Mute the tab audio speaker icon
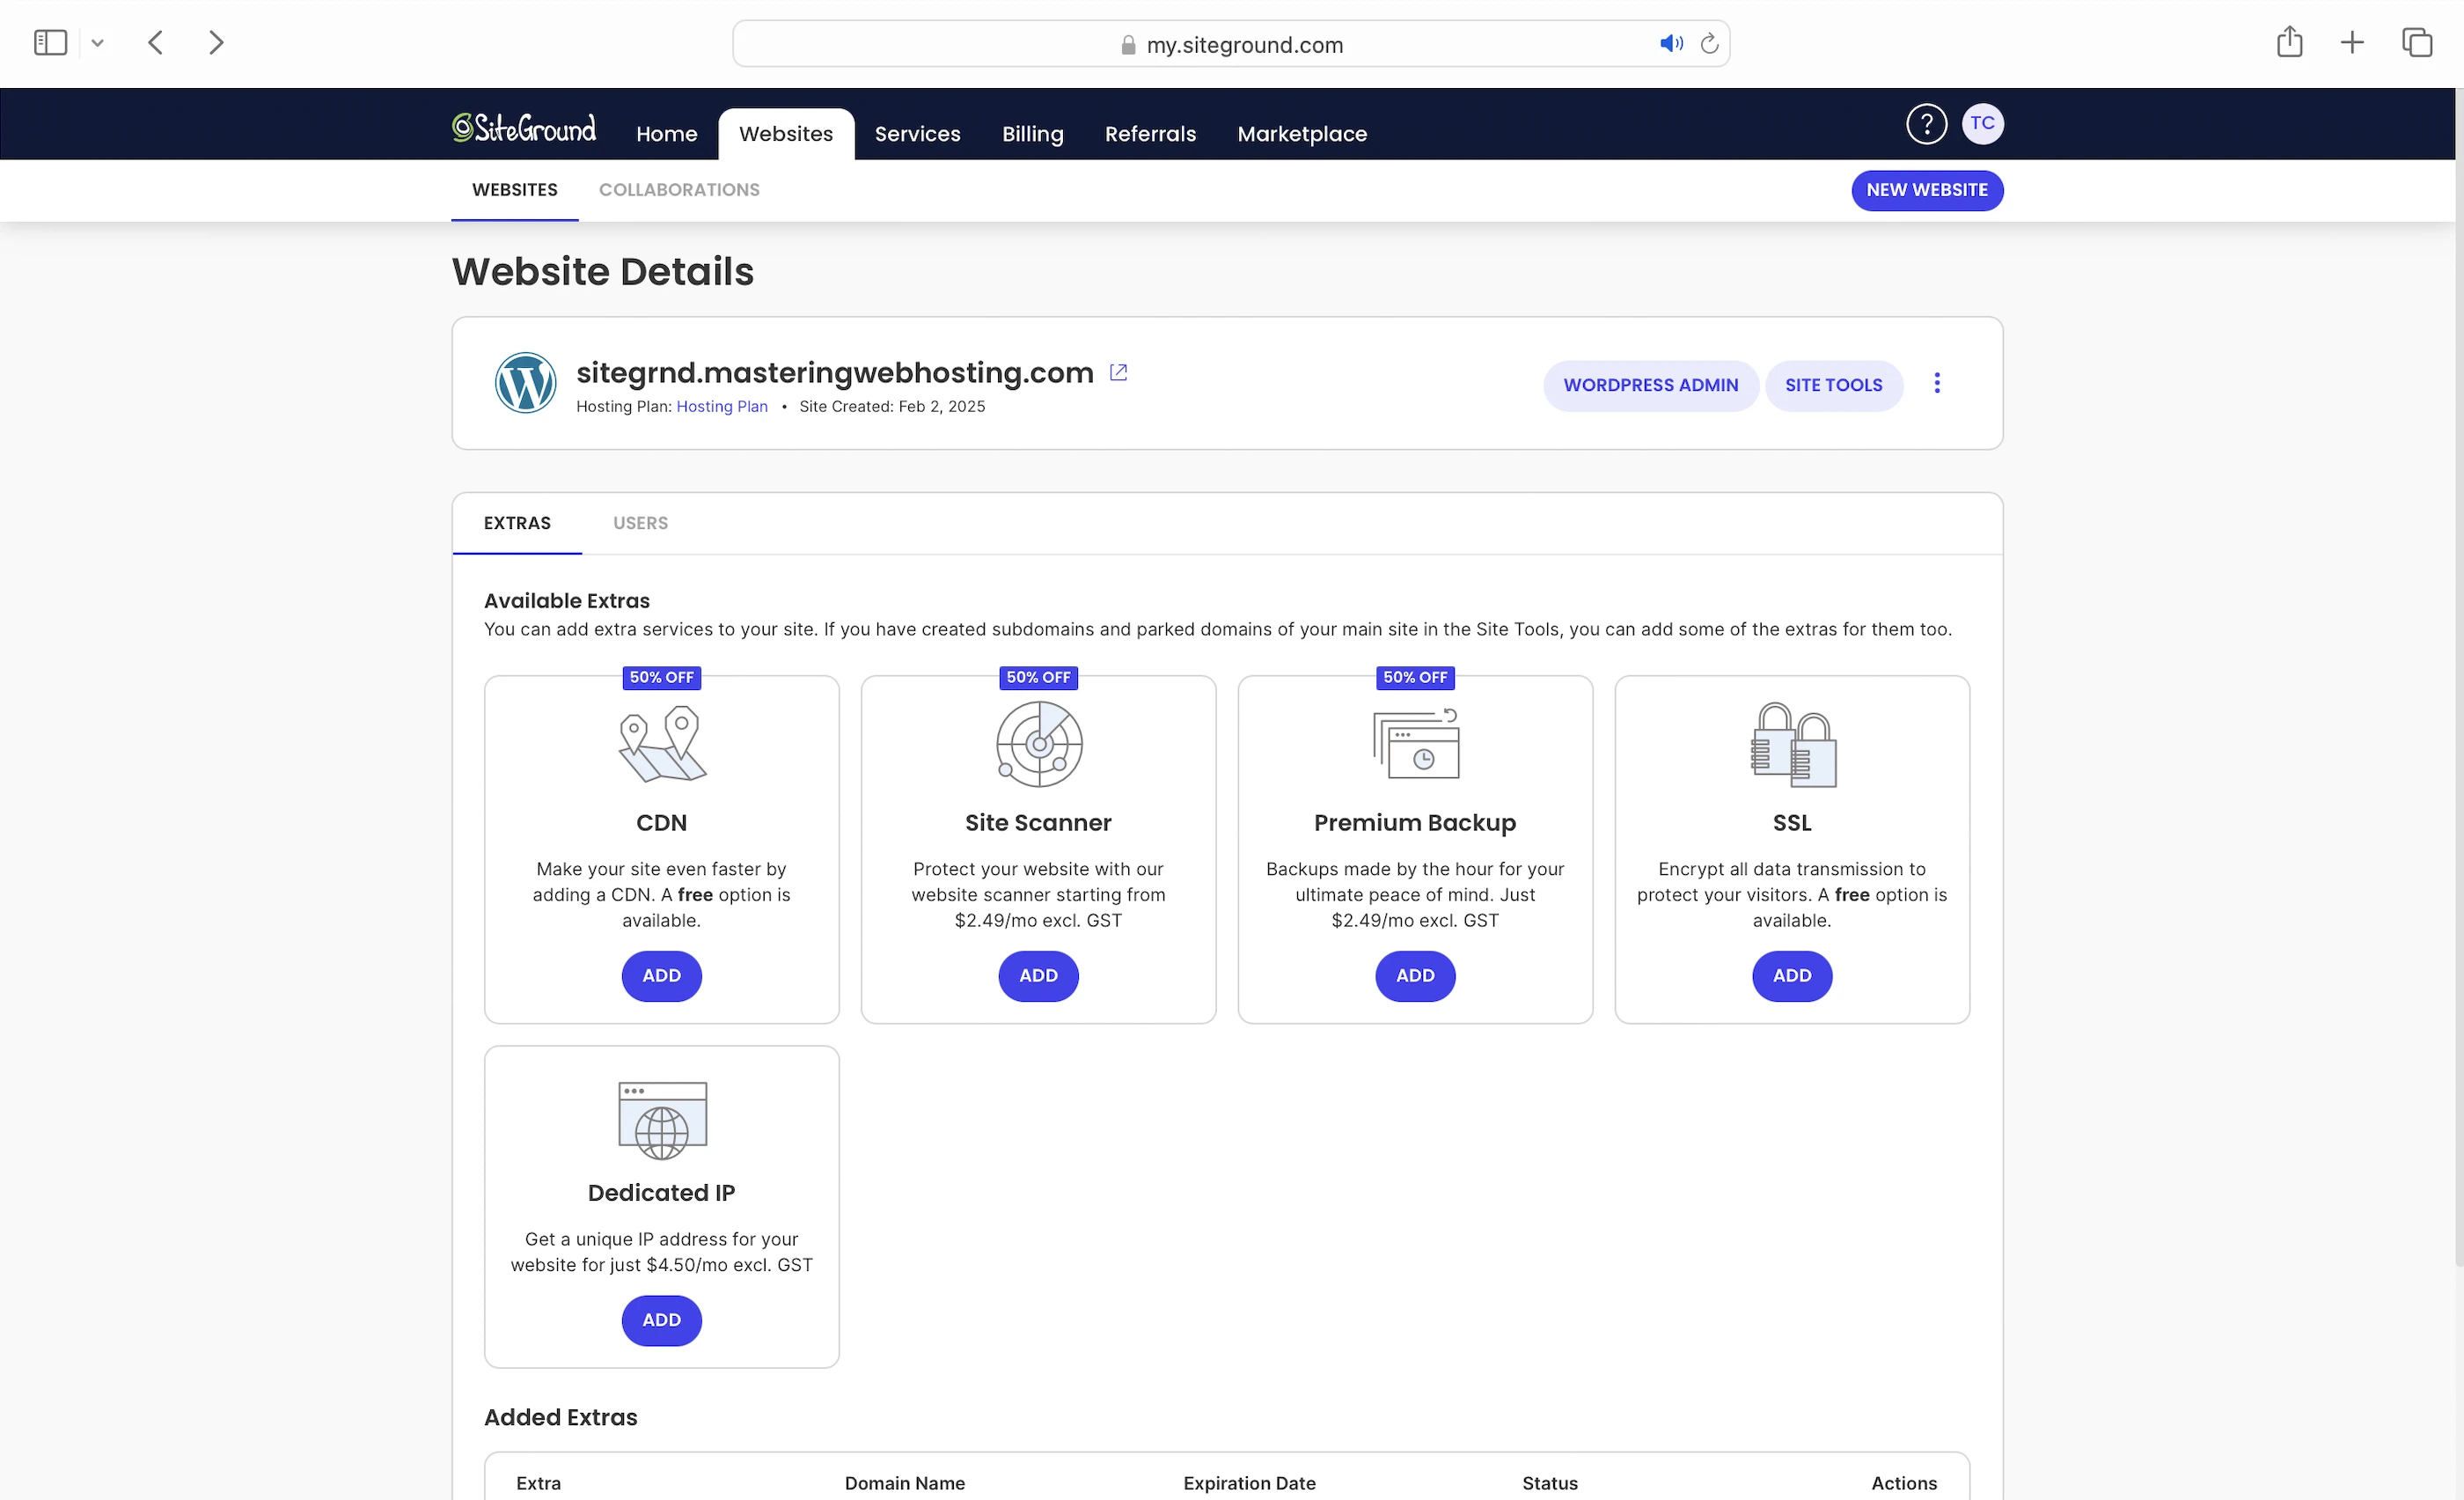 1670,44
